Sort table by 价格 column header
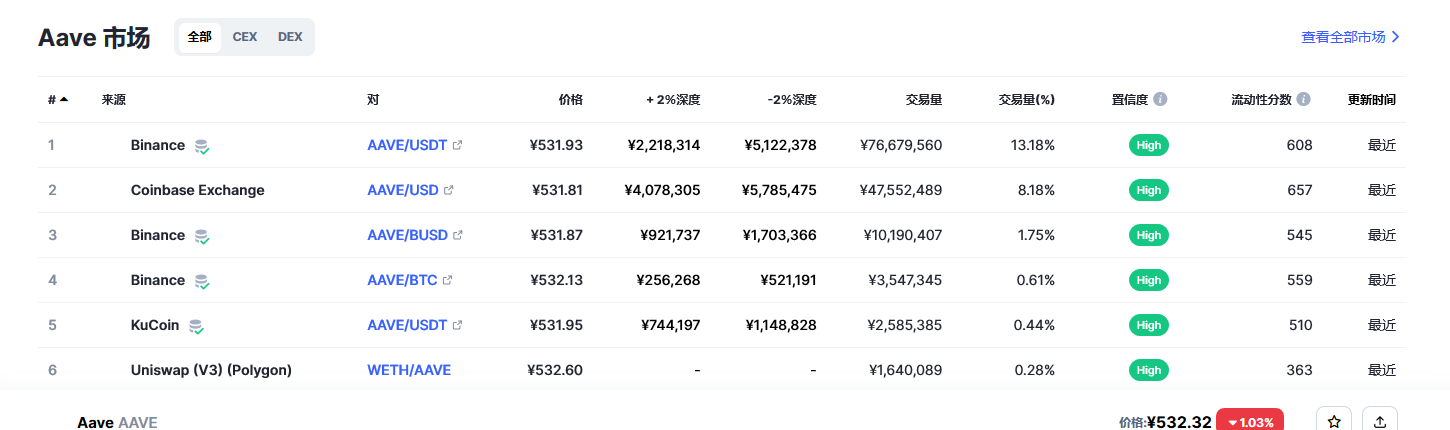 click(x=570, y=100)
